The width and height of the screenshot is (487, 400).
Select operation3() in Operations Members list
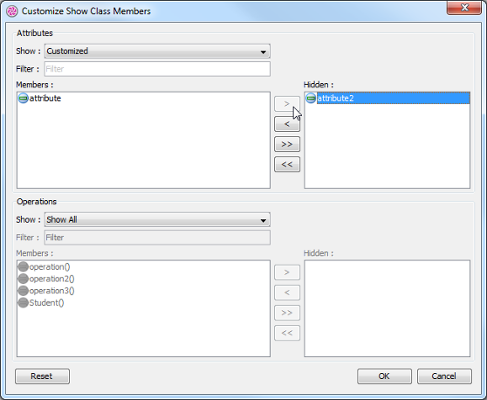tap(52, 291)
